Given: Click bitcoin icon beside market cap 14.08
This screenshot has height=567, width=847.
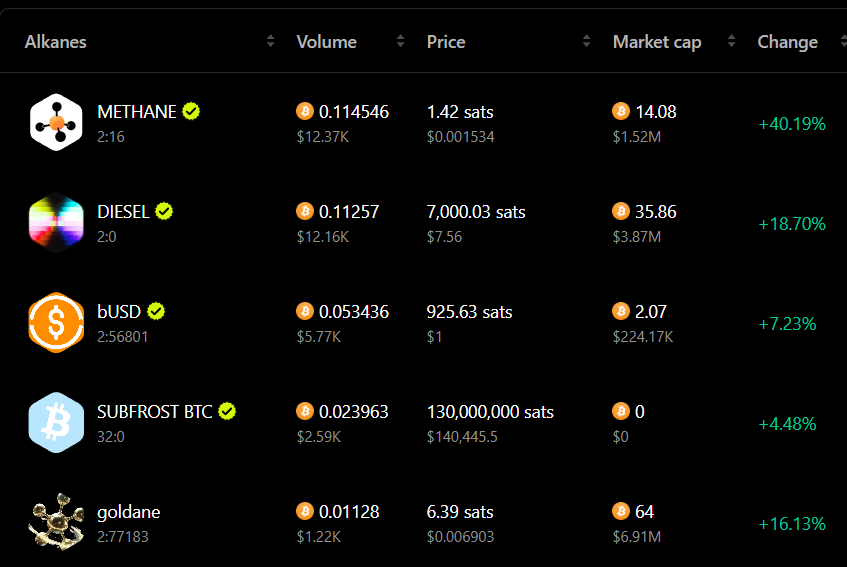Looking at the screenshot, I should tap(621, 111).
